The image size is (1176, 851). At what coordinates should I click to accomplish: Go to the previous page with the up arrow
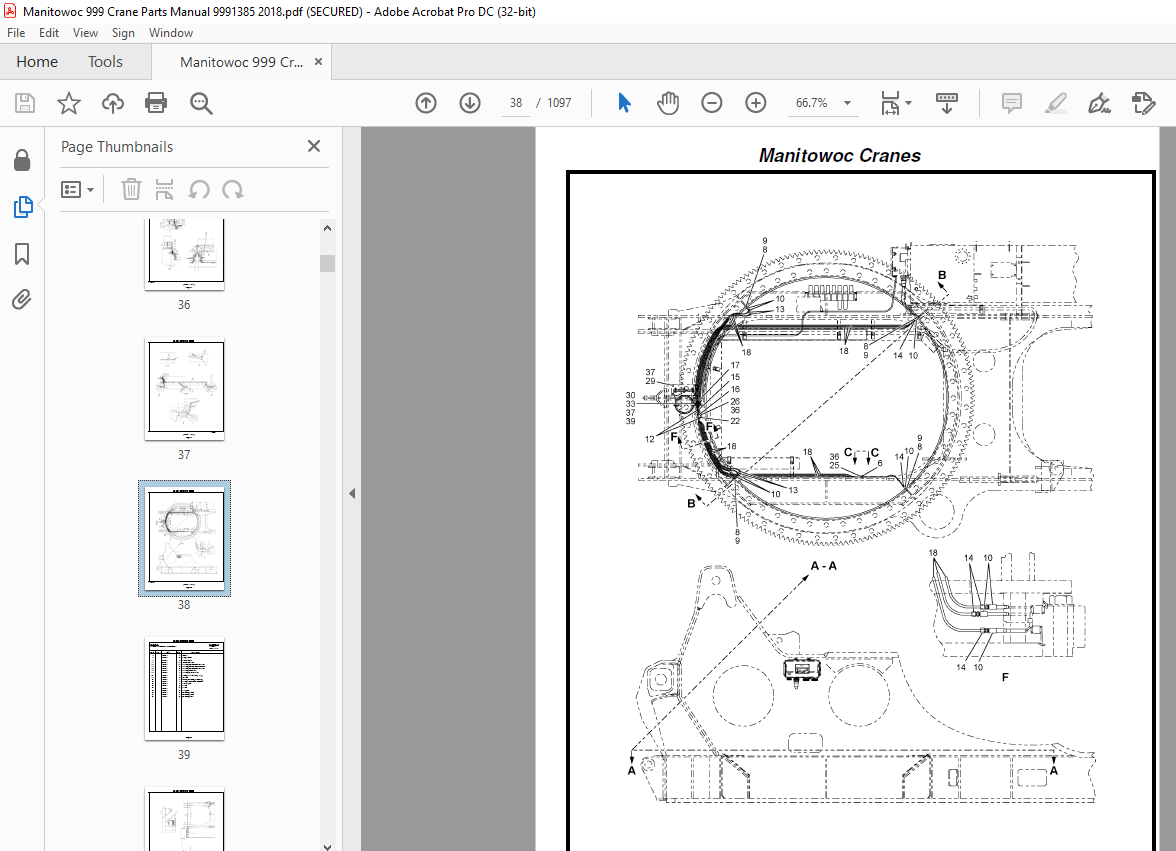426,103
